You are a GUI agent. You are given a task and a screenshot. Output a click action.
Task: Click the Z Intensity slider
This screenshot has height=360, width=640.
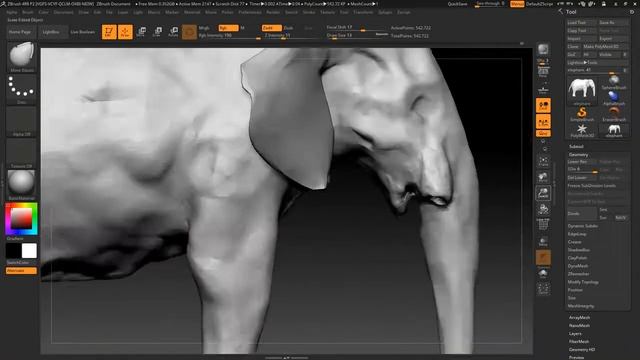[291, 36]
